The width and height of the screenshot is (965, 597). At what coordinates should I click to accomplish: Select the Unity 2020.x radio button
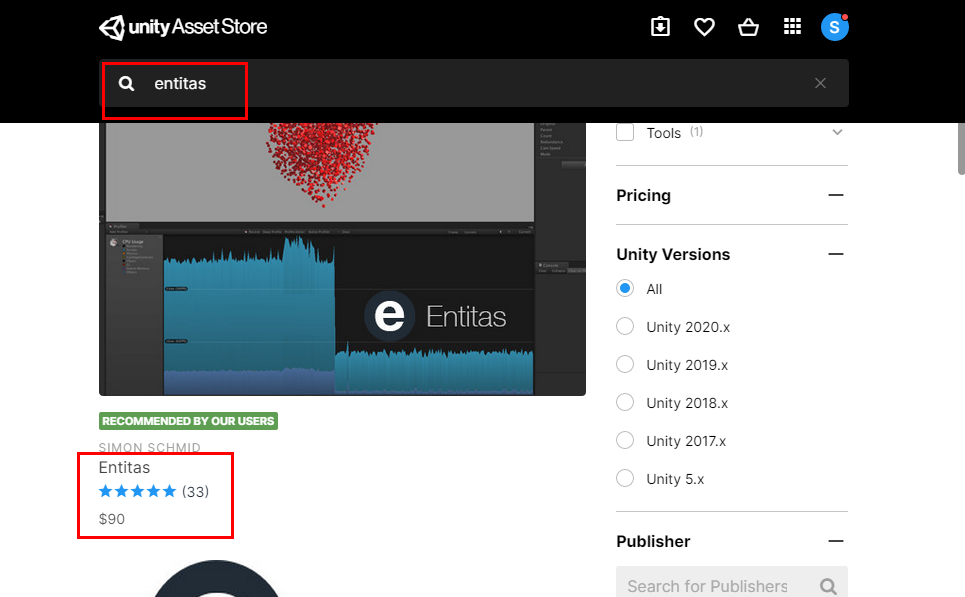coord(624,326)
